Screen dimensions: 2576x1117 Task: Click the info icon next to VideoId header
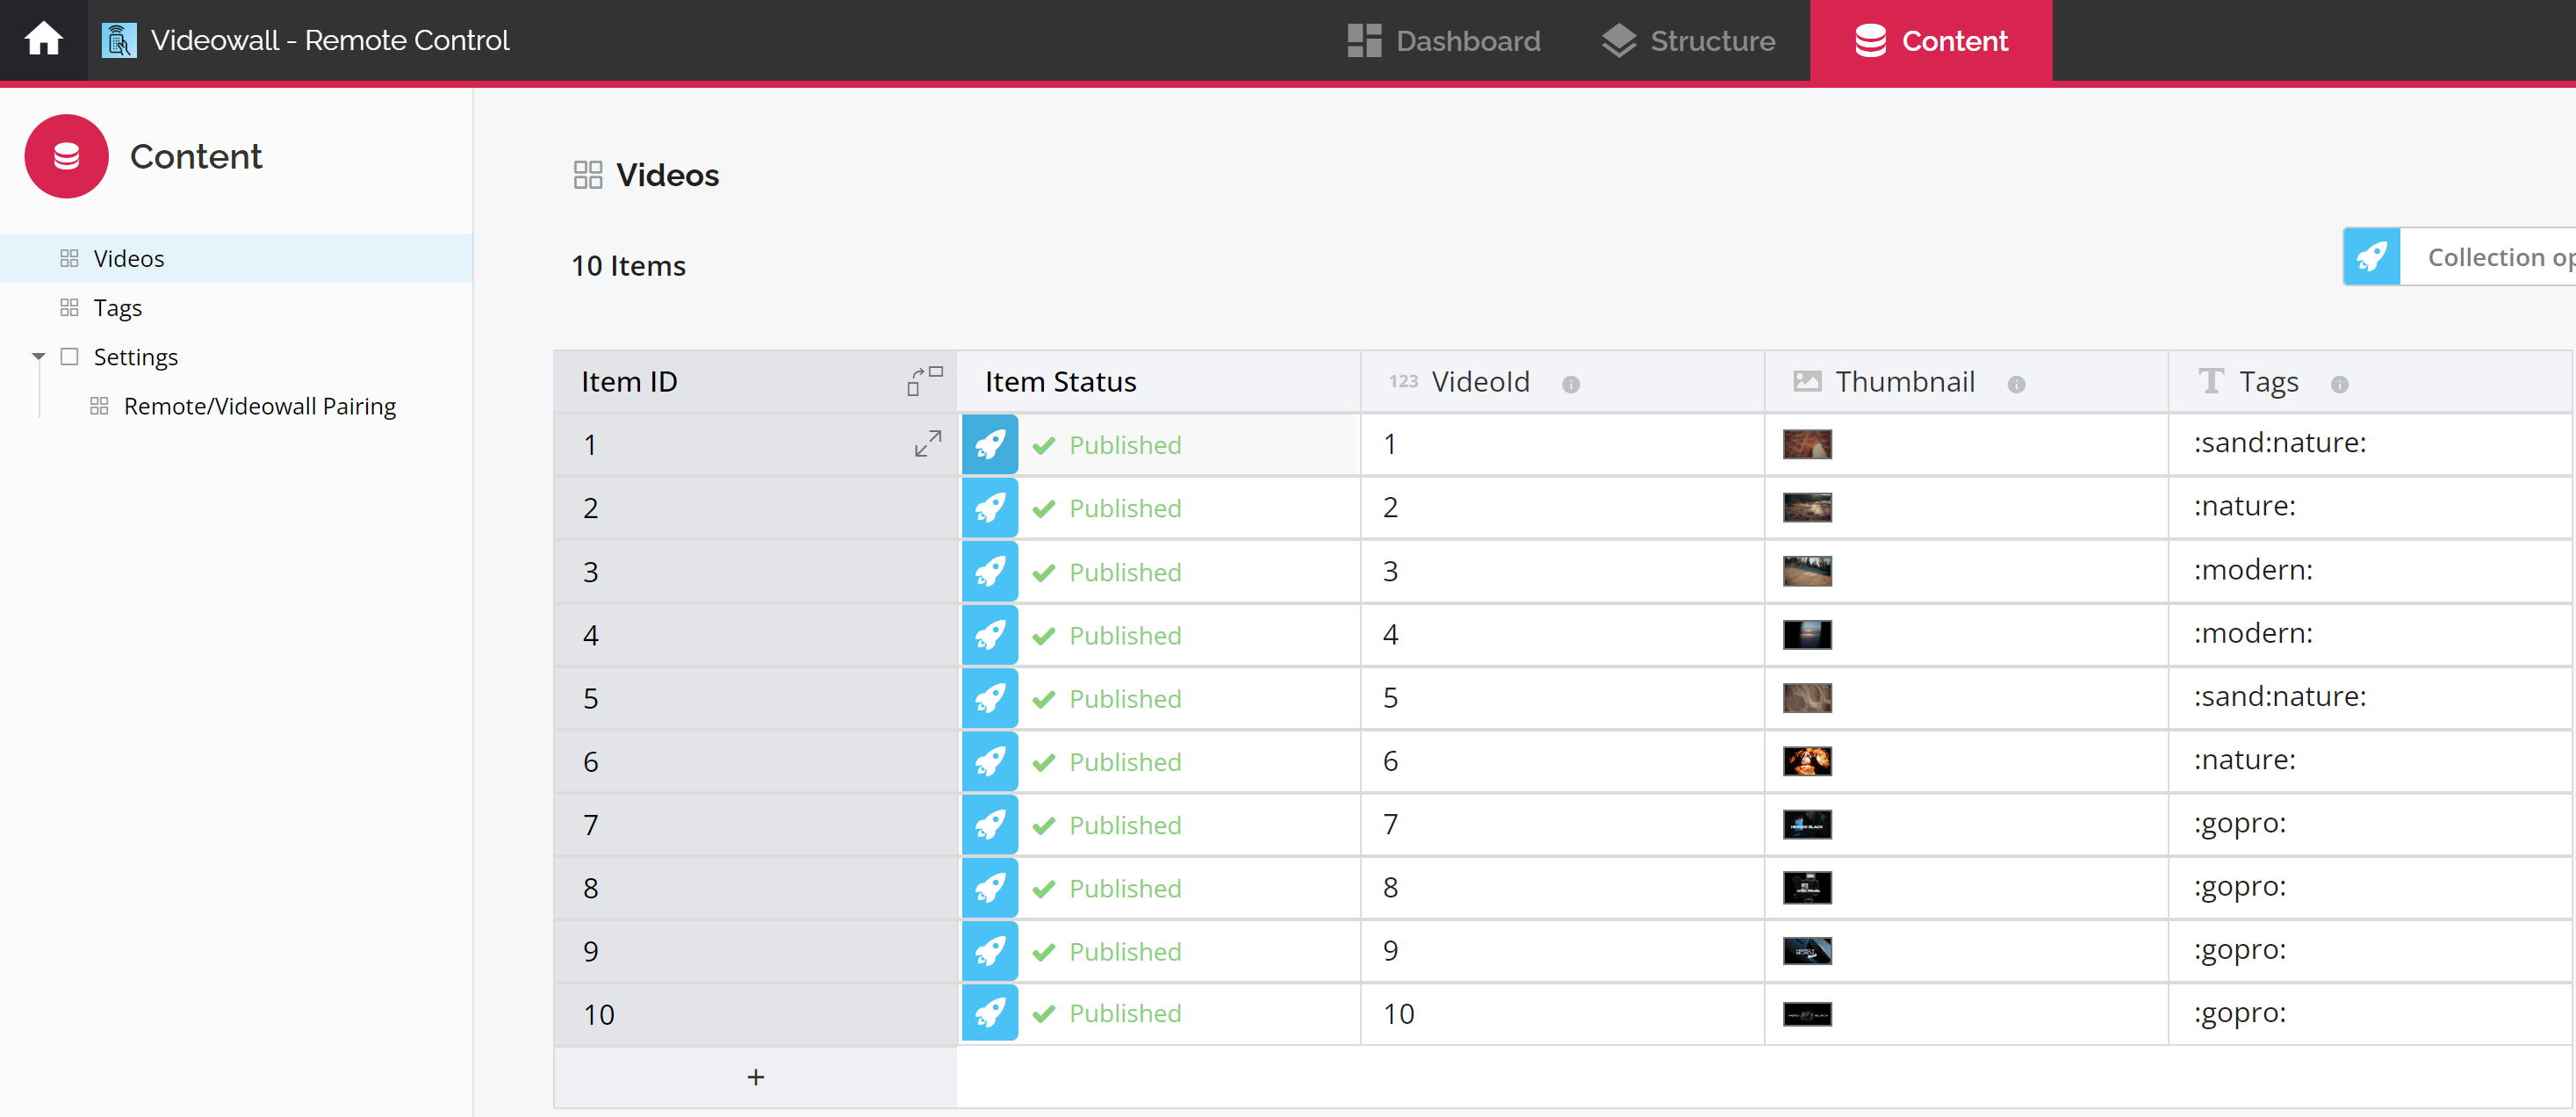click(x=1571, y=384)
